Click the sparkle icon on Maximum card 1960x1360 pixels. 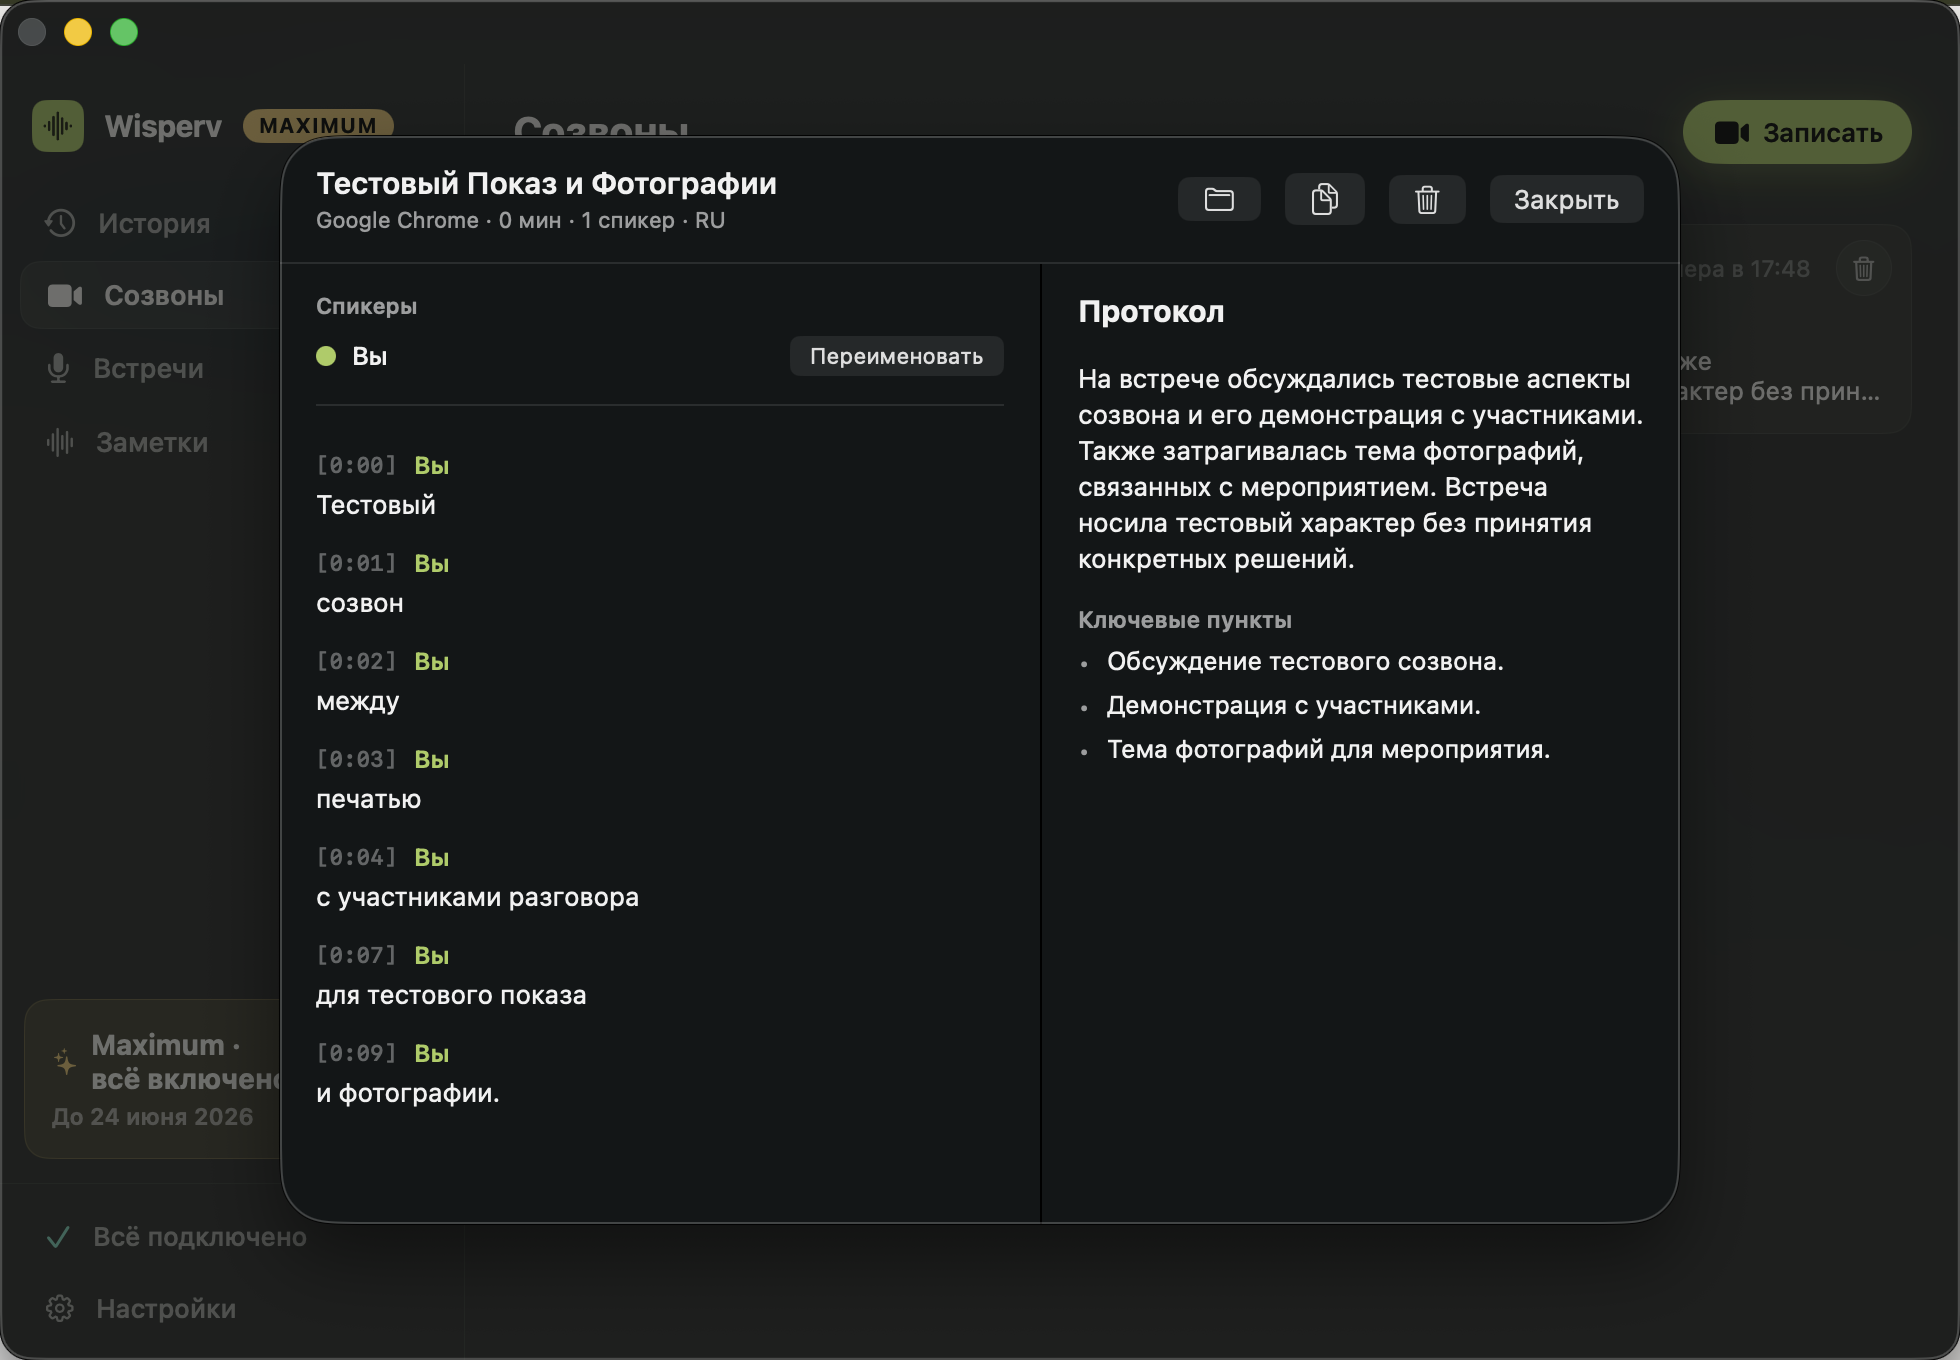click(x=64, y=1062)
